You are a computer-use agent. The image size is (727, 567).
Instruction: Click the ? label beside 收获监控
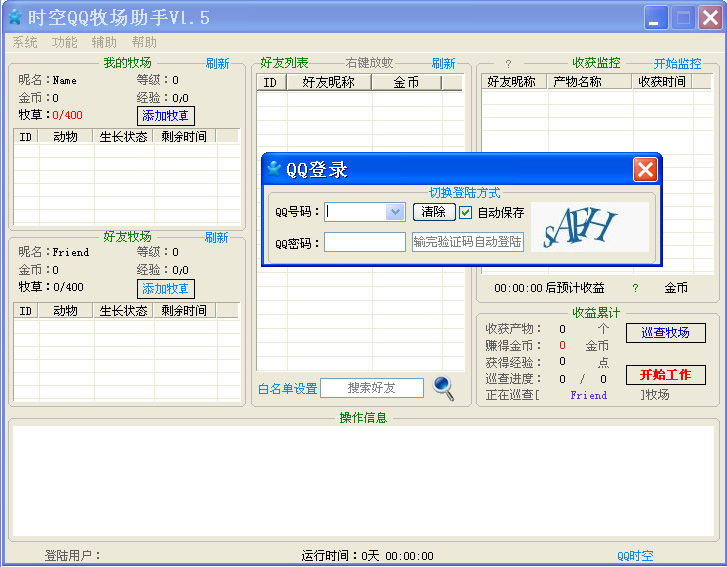coord(508,64)
